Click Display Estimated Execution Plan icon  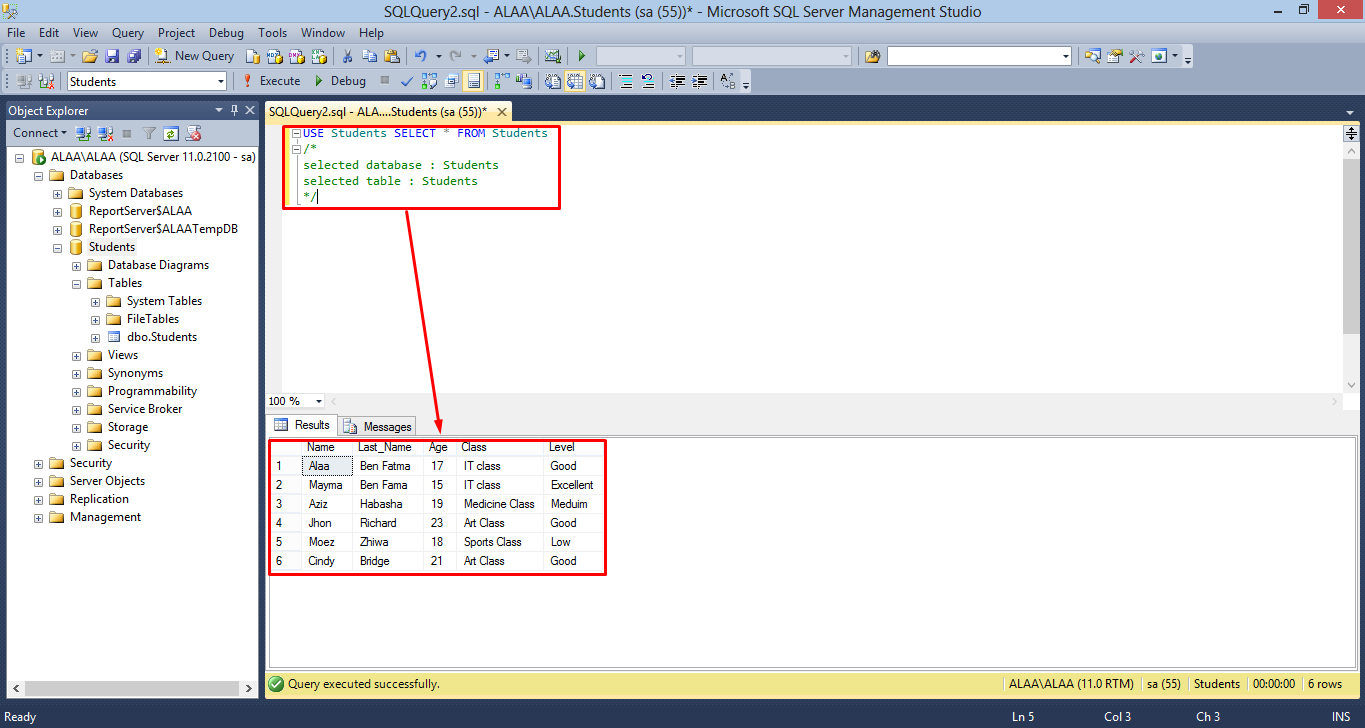[x=430, y=81]
